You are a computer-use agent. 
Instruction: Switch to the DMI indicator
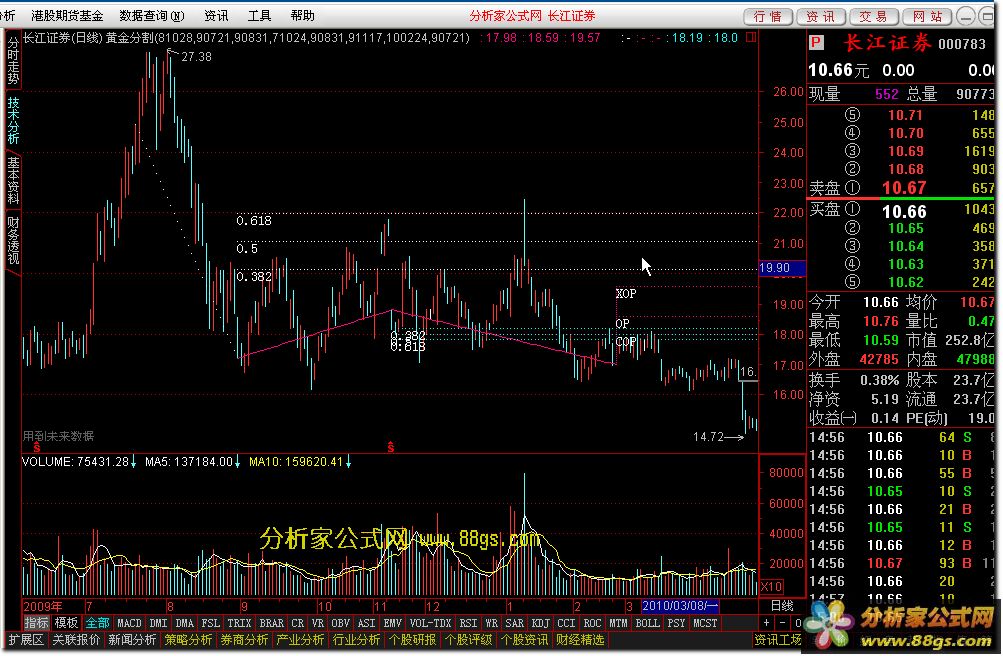pyautogui.click(x=158, y=623)
